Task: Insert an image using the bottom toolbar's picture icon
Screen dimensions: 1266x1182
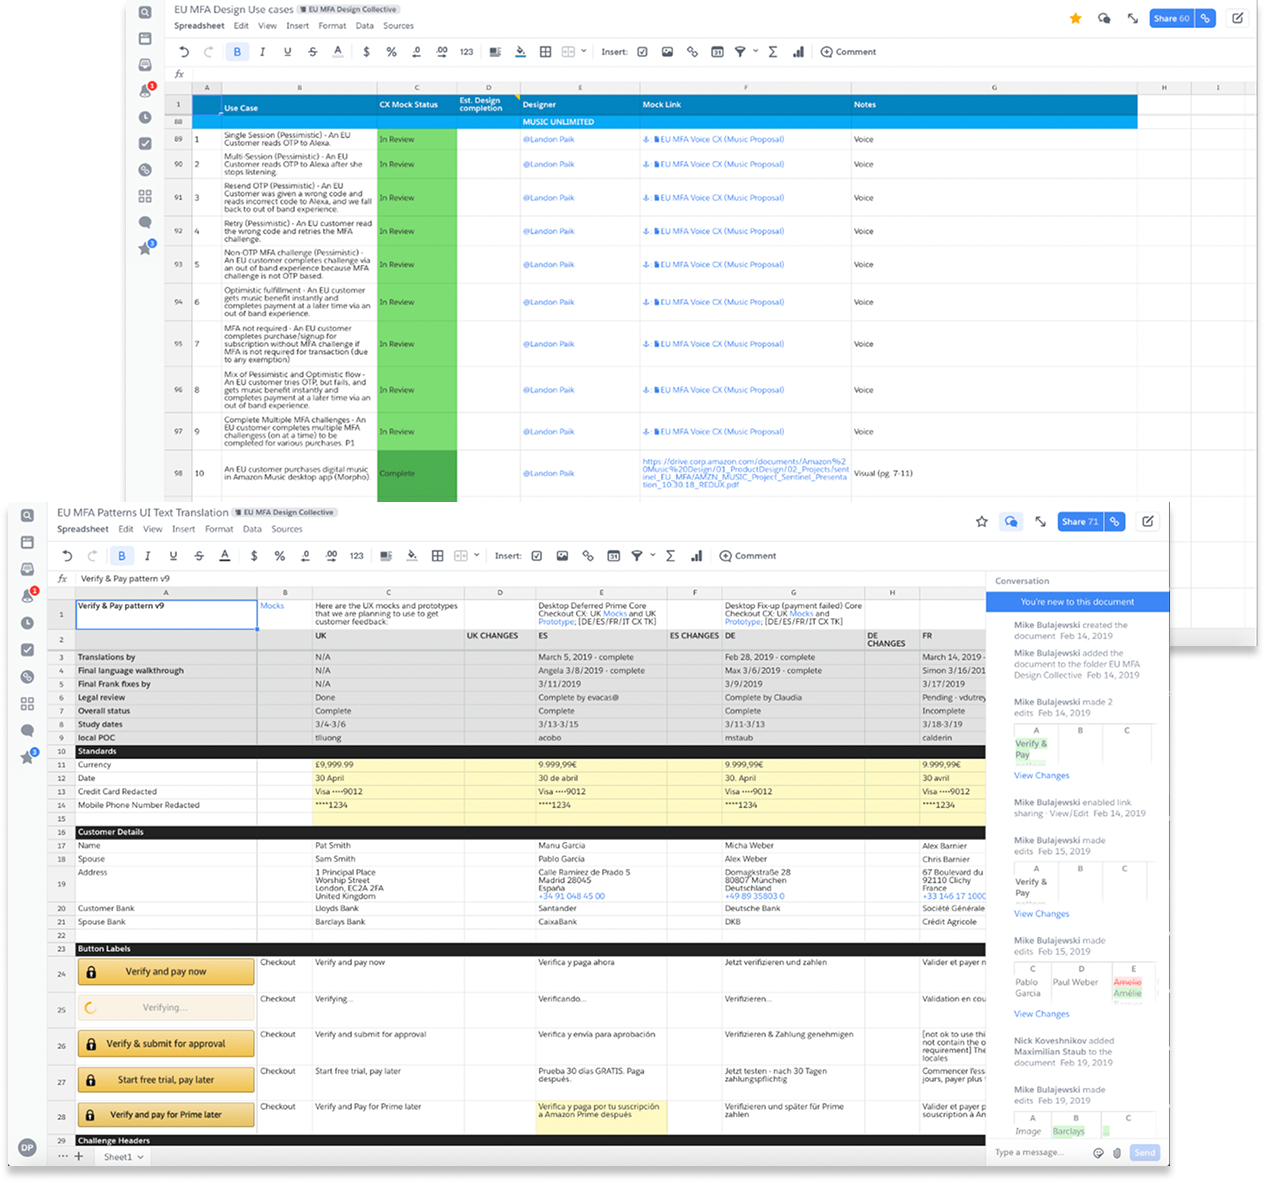Action: point(562,556)
